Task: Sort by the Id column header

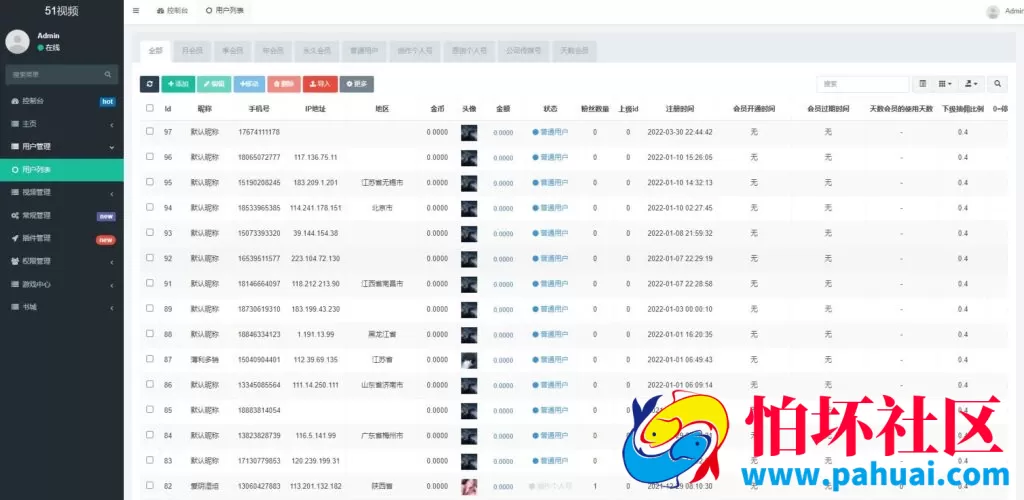Action: (168, 108)
